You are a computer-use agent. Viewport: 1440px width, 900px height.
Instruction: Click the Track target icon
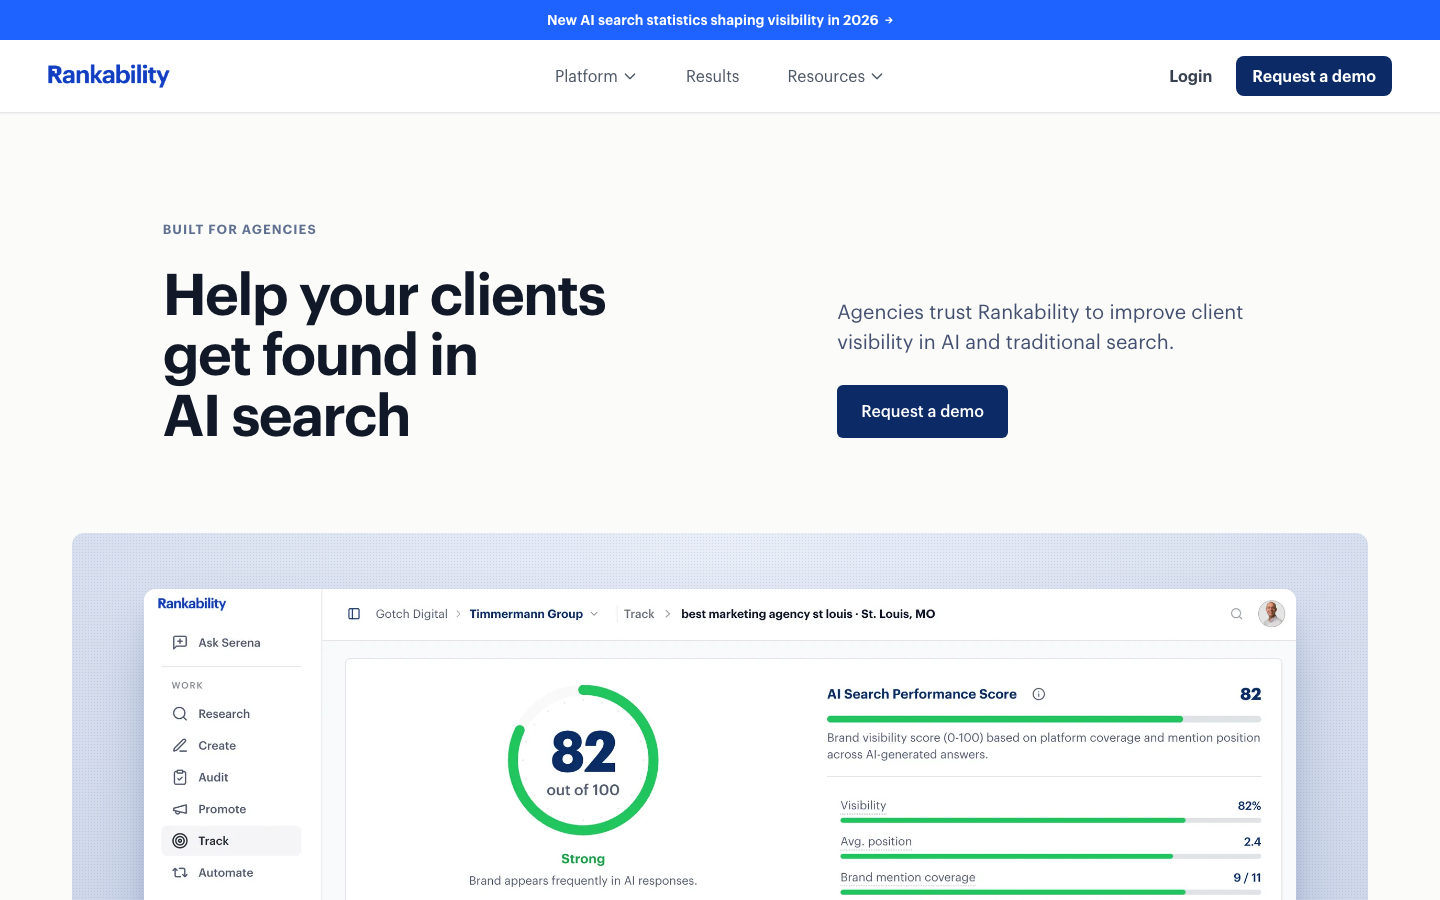click(180, 841)
